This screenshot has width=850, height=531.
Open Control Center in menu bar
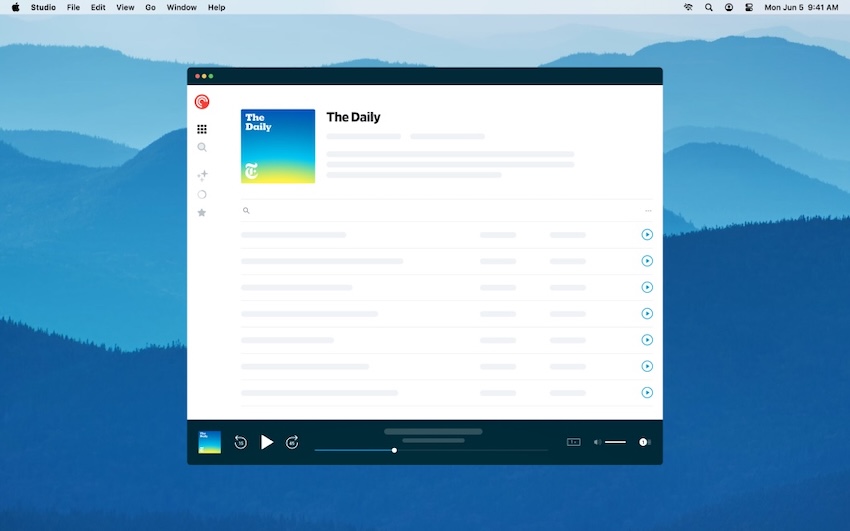(x=749, y=7)
